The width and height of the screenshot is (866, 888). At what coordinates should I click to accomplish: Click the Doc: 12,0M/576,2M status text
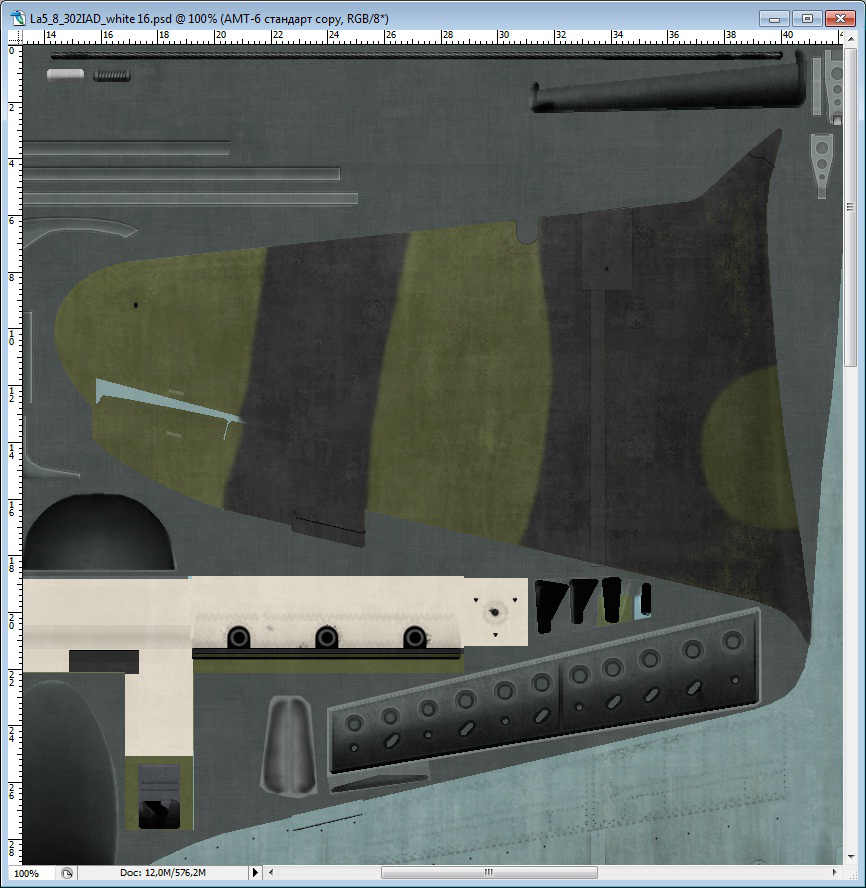click(x=163, y=873)
